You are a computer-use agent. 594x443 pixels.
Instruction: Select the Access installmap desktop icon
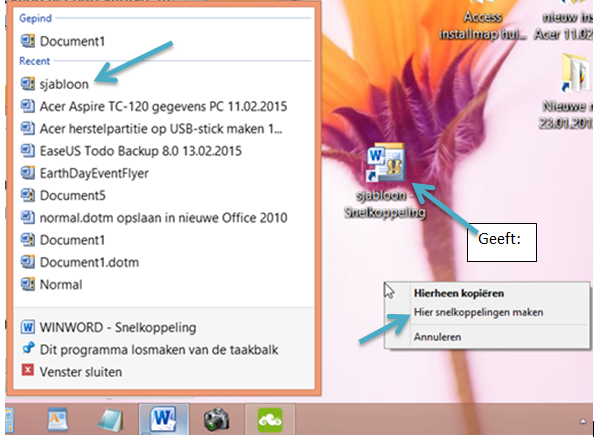pos(482,21)
